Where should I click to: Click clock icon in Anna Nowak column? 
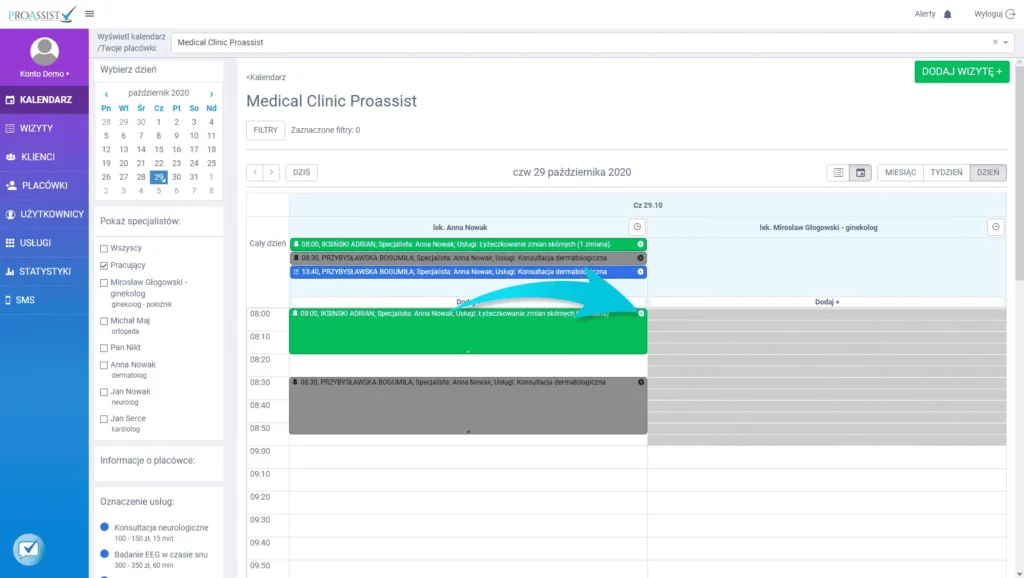click(x=635, y=227)
